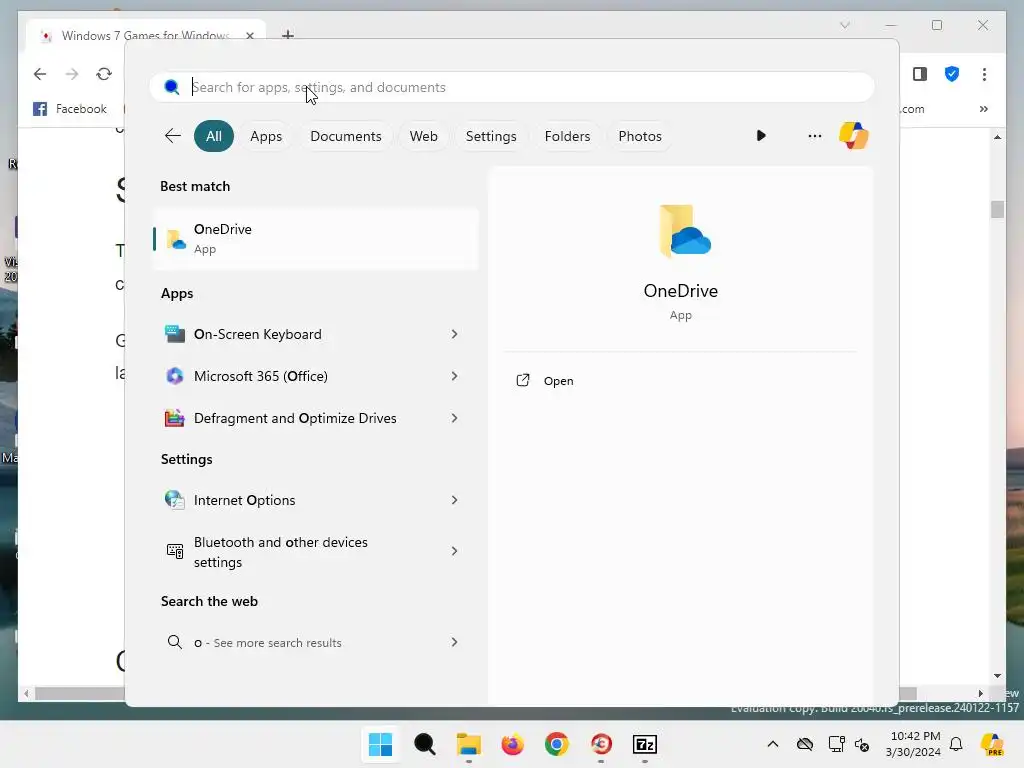
Task: Click the Open external link icon
Action: tap(523, 380)
